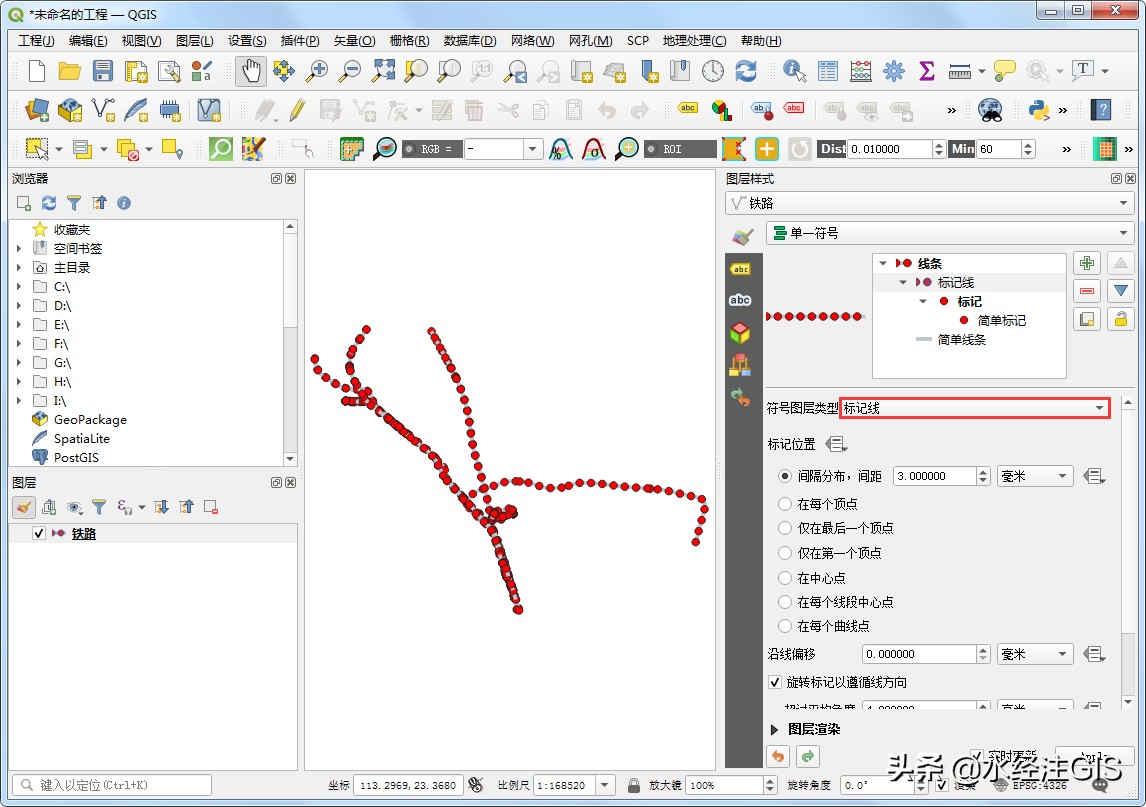Open the 图层(L) menu

[x=194, y=41]
